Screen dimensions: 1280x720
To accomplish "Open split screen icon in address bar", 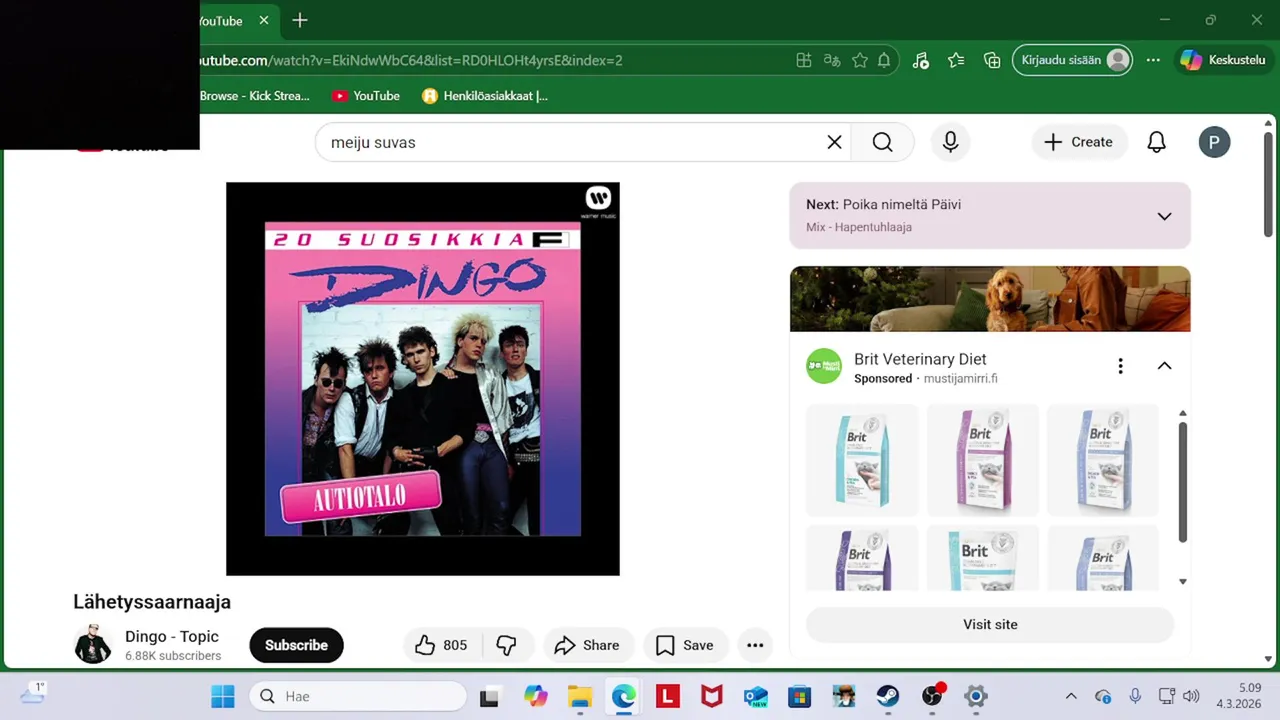I will pyautogui.click(x=803, y=60).
